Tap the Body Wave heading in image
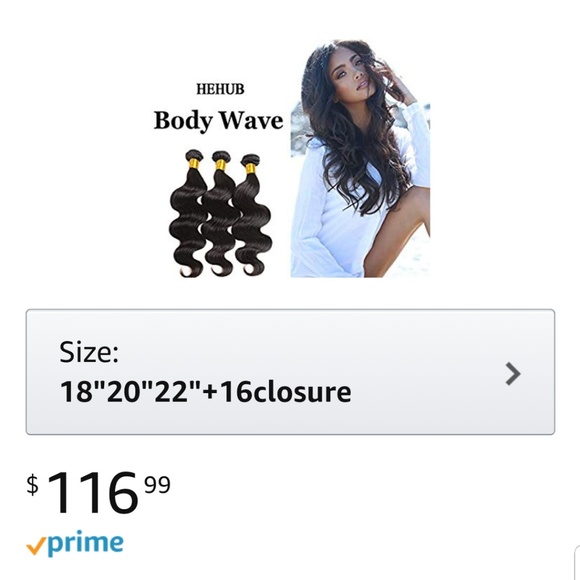The image size is (580, 580). (x=218, y=121)
